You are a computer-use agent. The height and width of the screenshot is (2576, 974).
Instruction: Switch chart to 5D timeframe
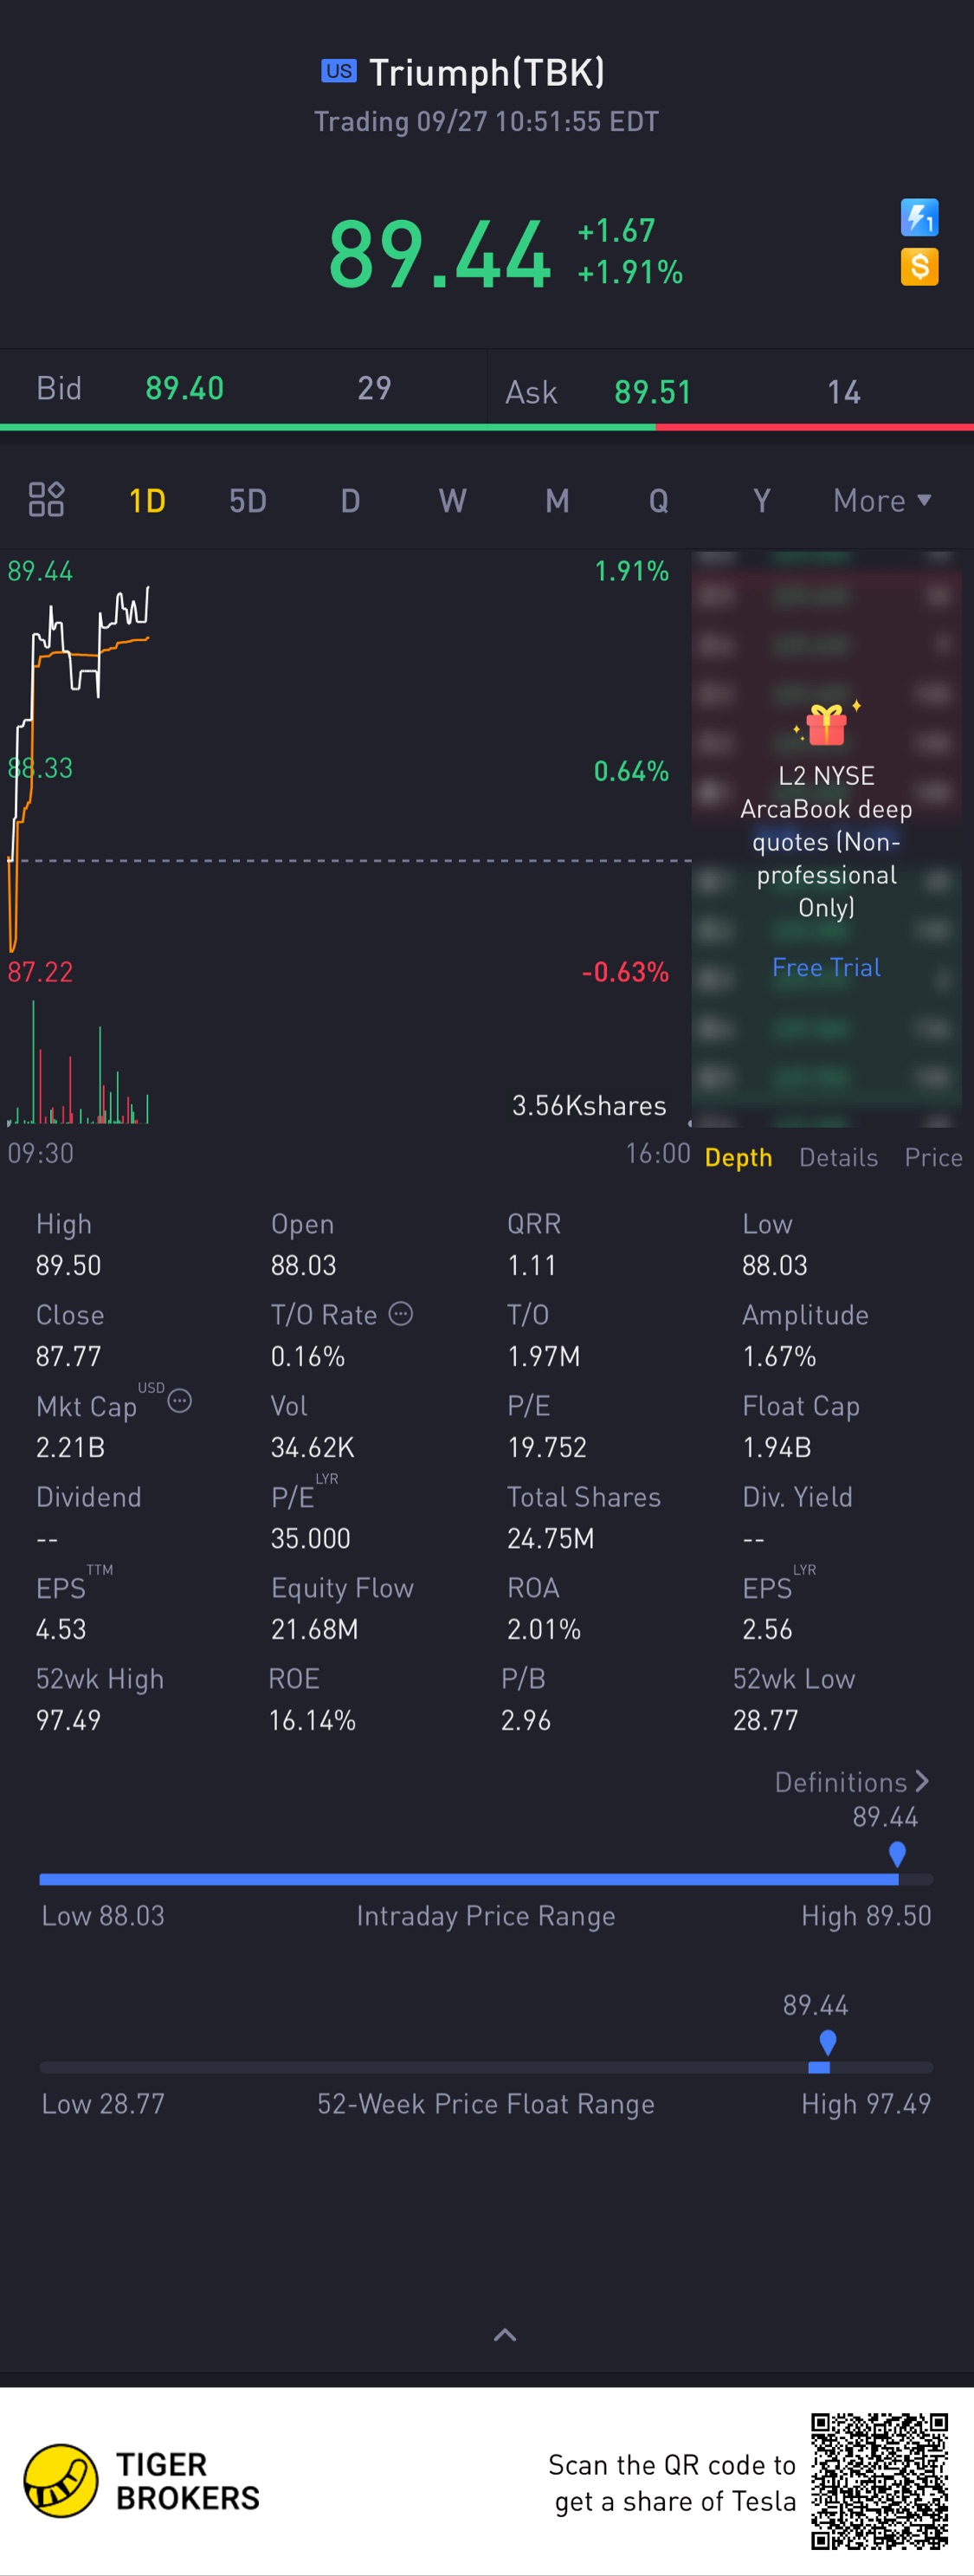coord(248,500)
